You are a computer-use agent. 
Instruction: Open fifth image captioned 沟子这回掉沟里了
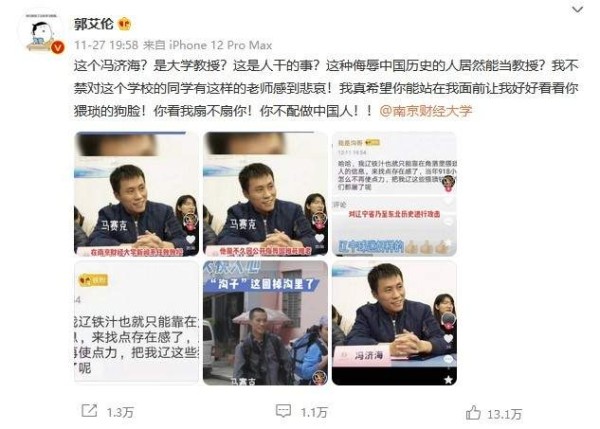[x=265, y=323]
